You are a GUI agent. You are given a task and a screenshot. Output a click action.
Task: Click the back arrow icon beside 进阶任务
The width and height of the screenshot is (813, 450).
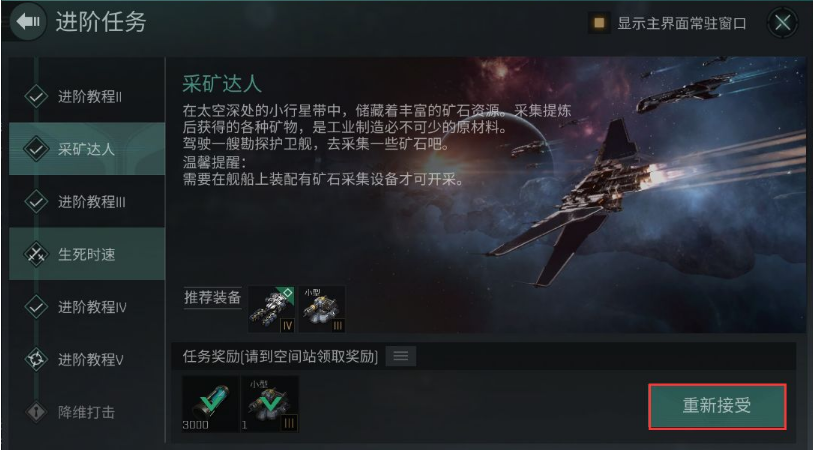pyautogui.click(x=28, y=21)
